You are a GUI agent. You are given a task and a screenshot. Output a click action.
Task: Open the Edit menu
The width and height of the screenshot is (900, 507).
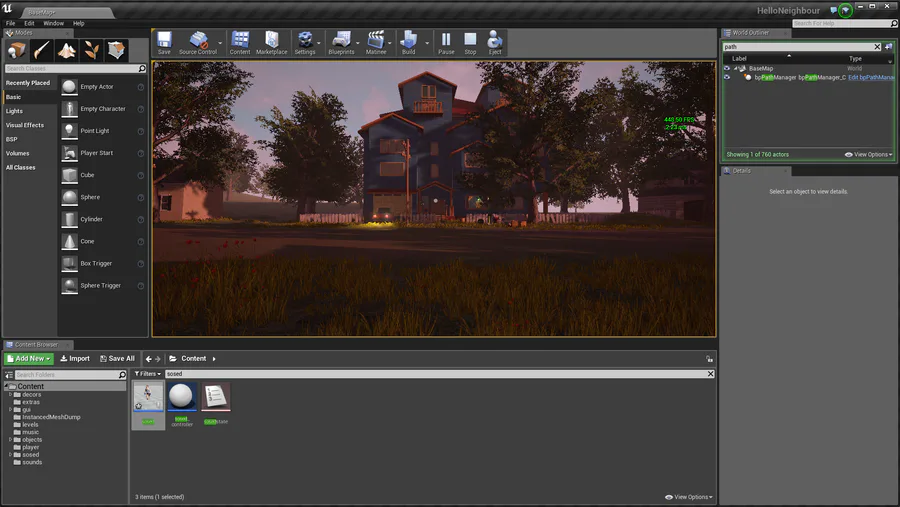(x=29, y=24)
